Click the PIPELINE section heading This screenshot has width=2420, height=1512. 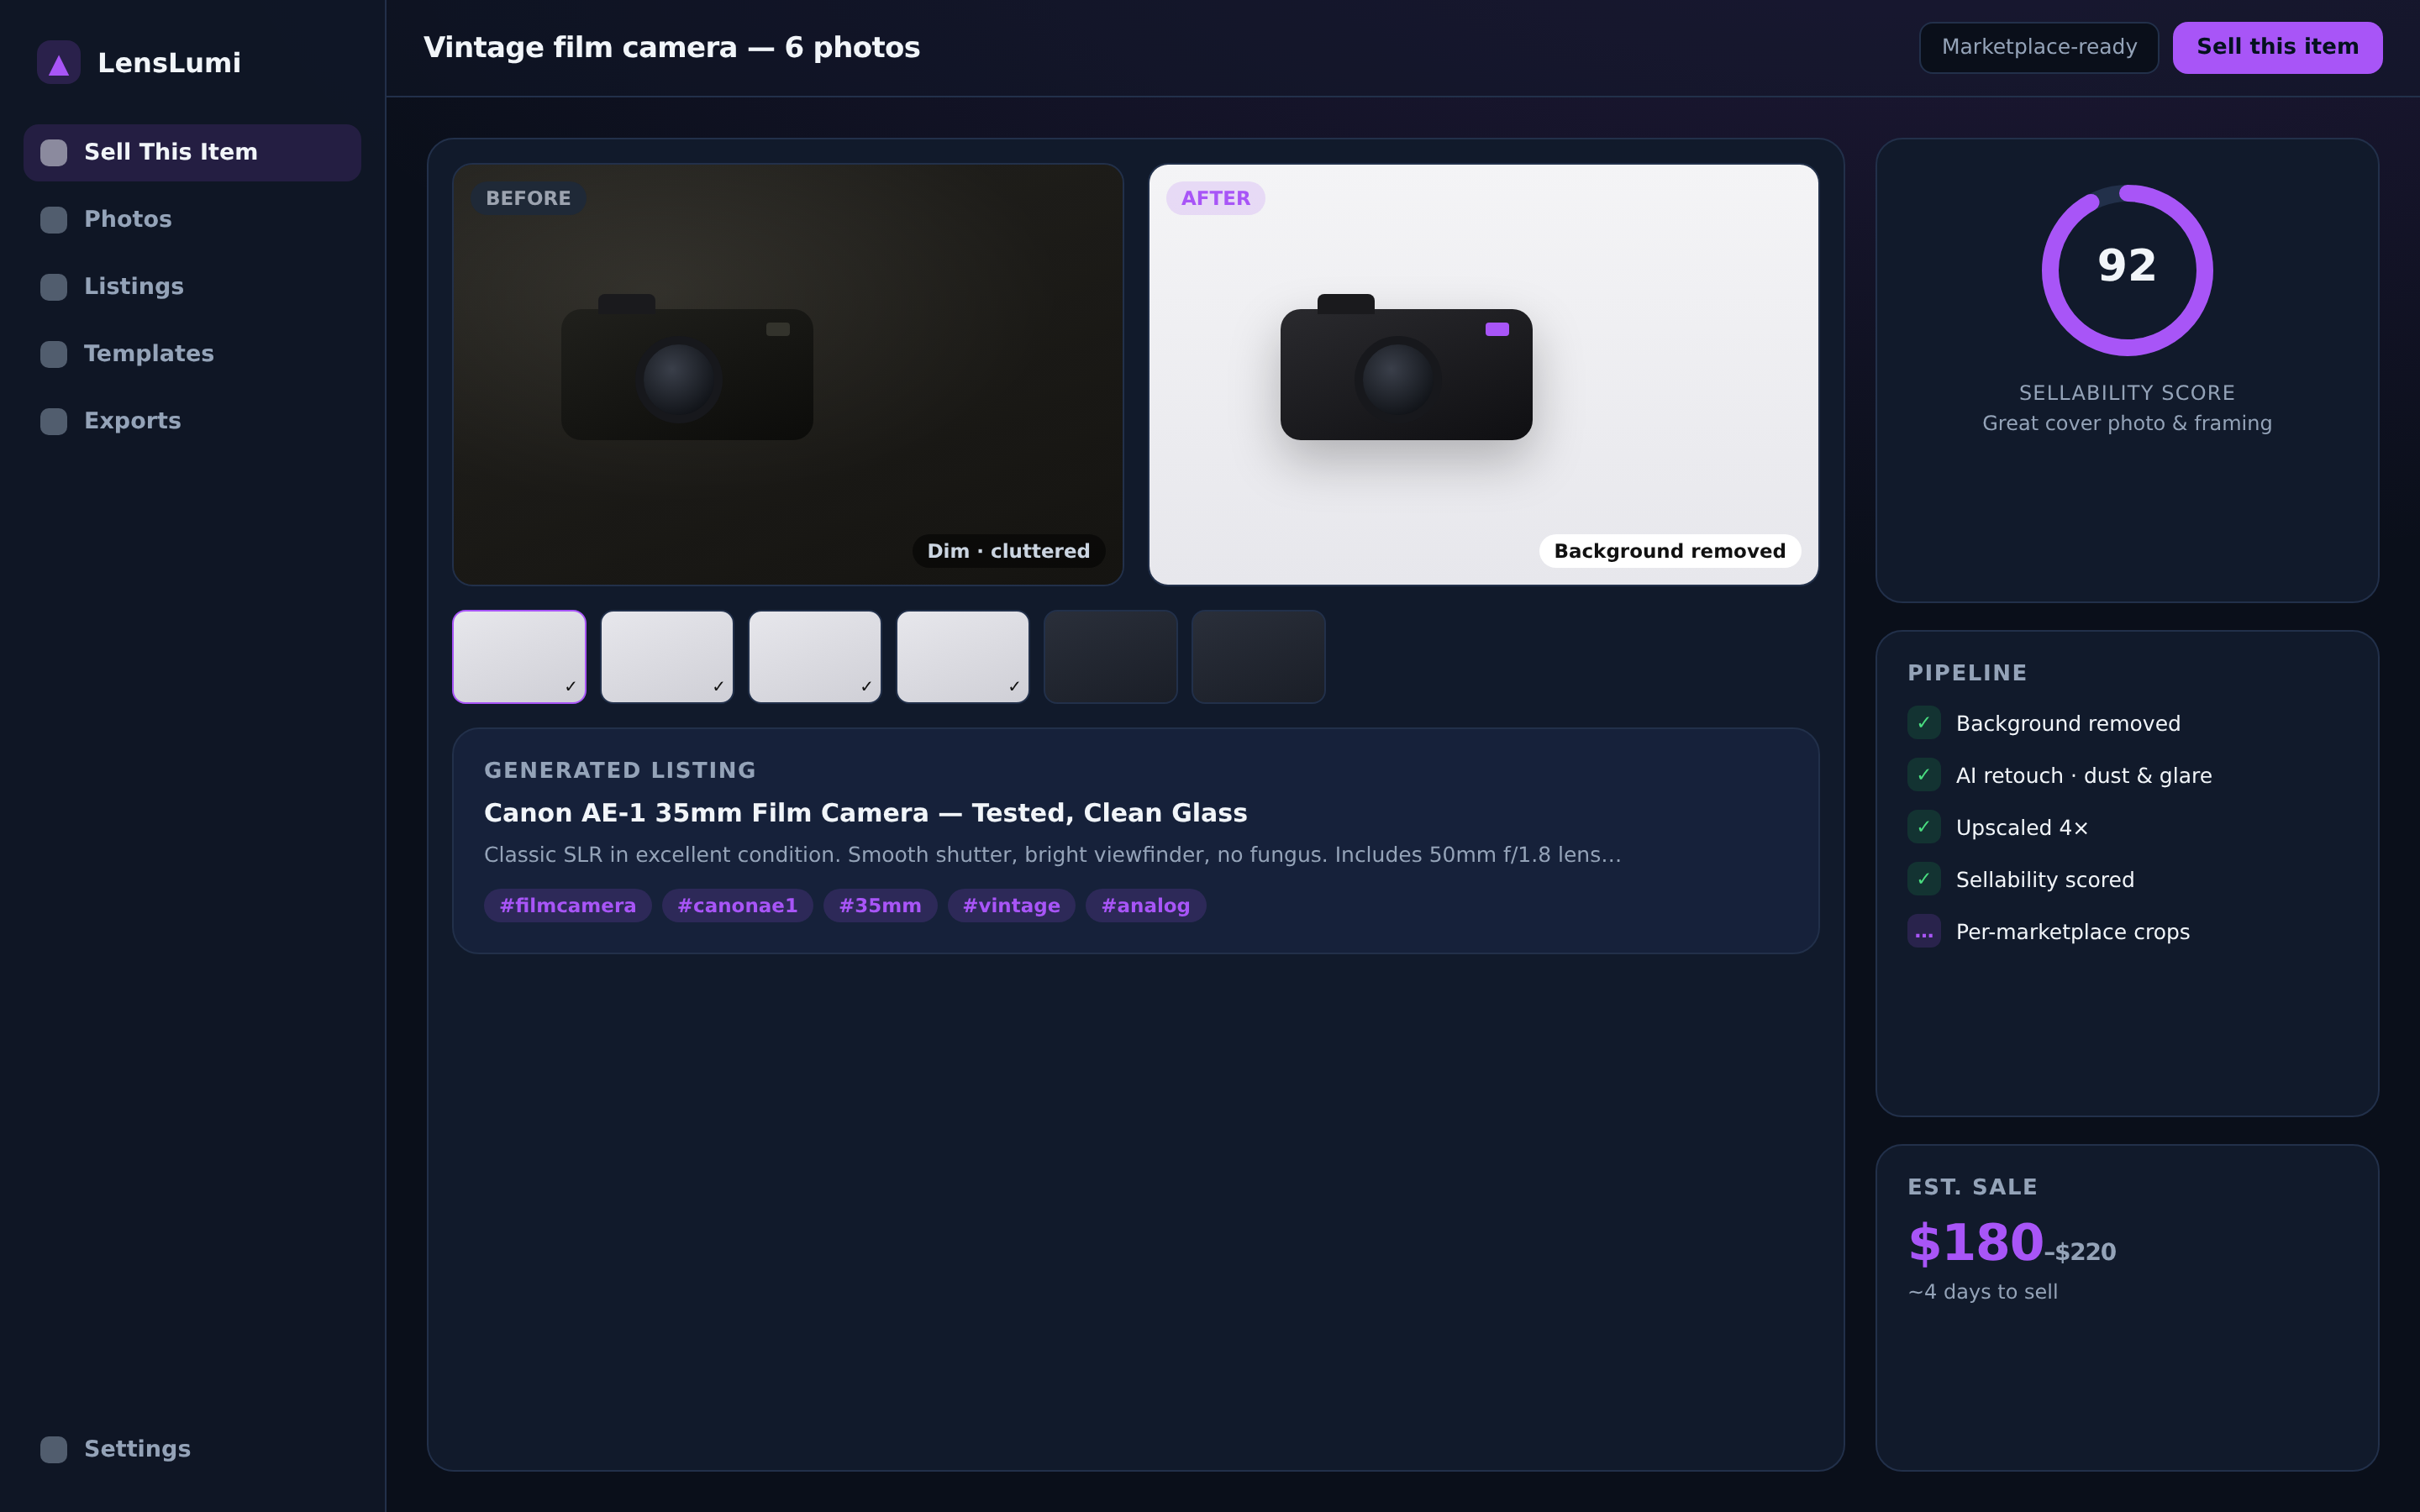coord(1967,673)
